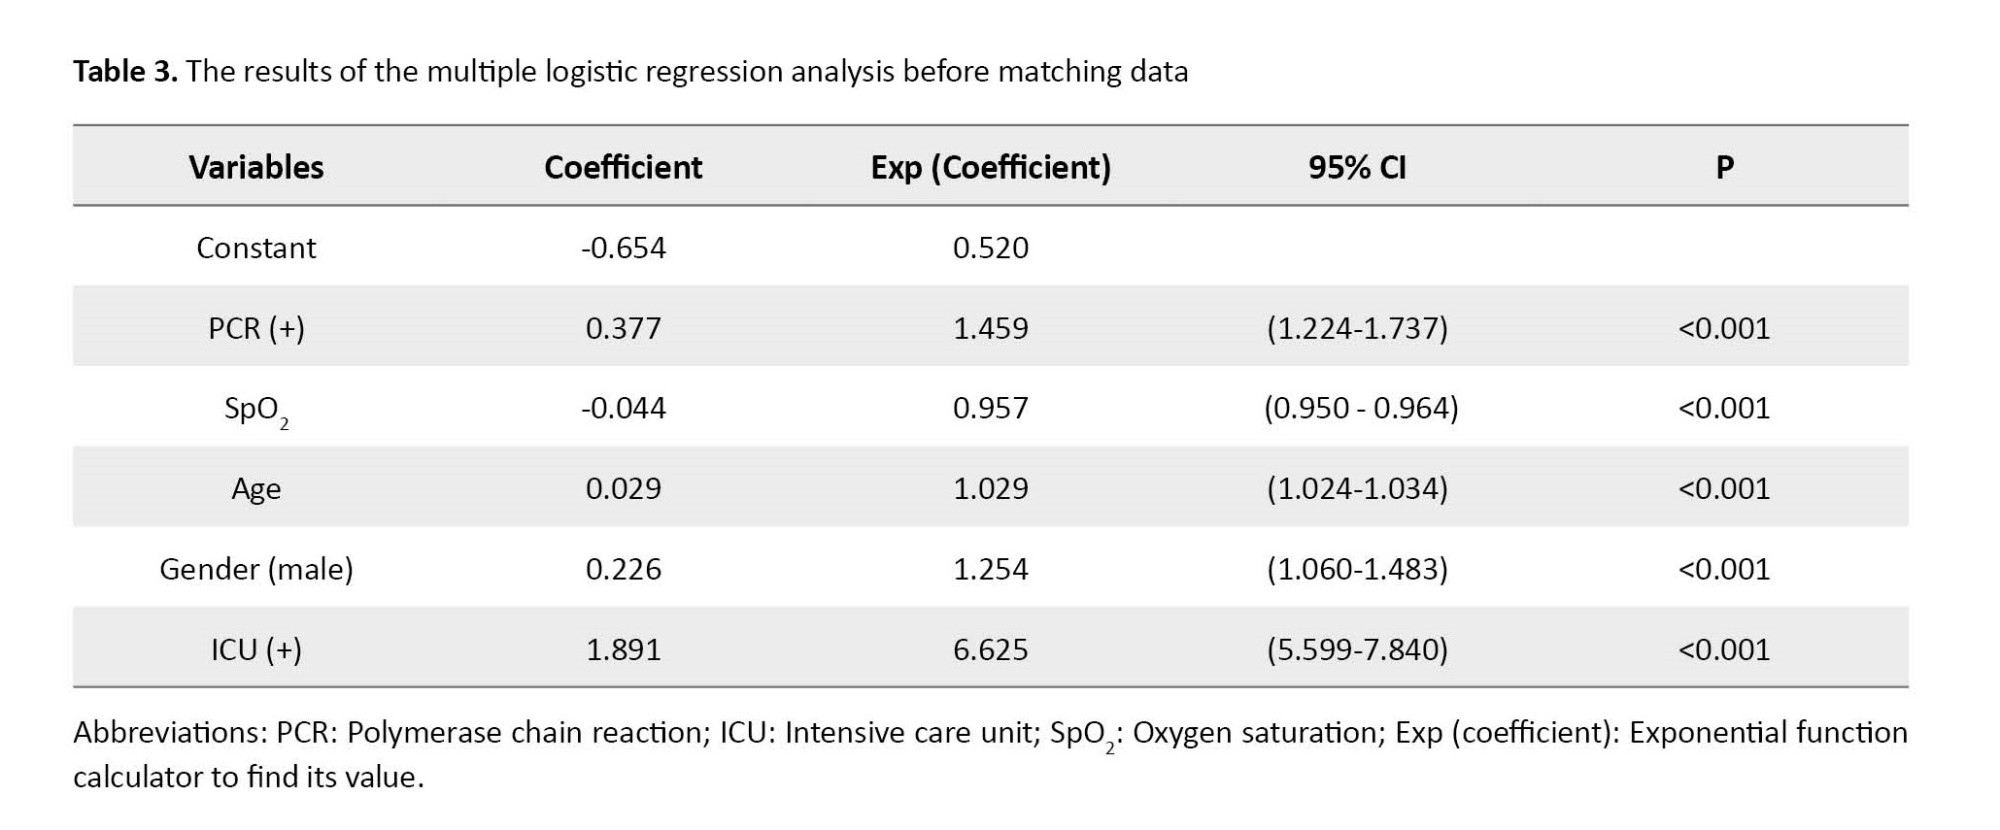This screenshot has height=830, width=2000.
Task: Click the ICU (+) row label
Action: (256, 650)
